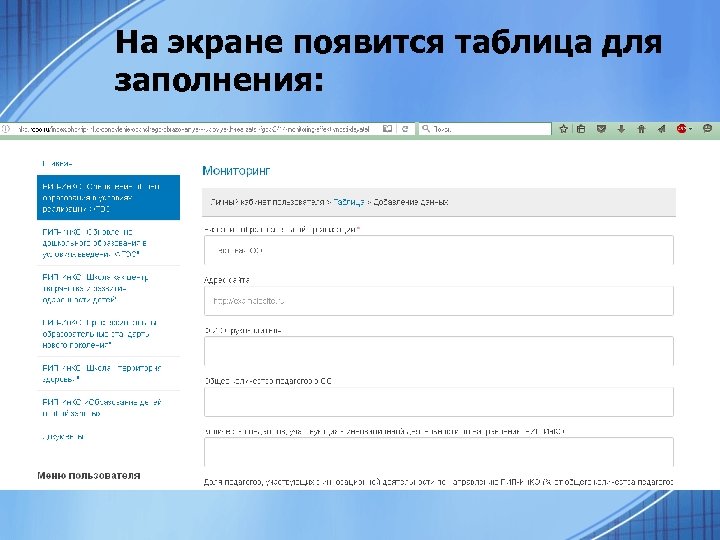Click the organization name input field
This screenshot has width=720, height=540.
coord(439,250)
